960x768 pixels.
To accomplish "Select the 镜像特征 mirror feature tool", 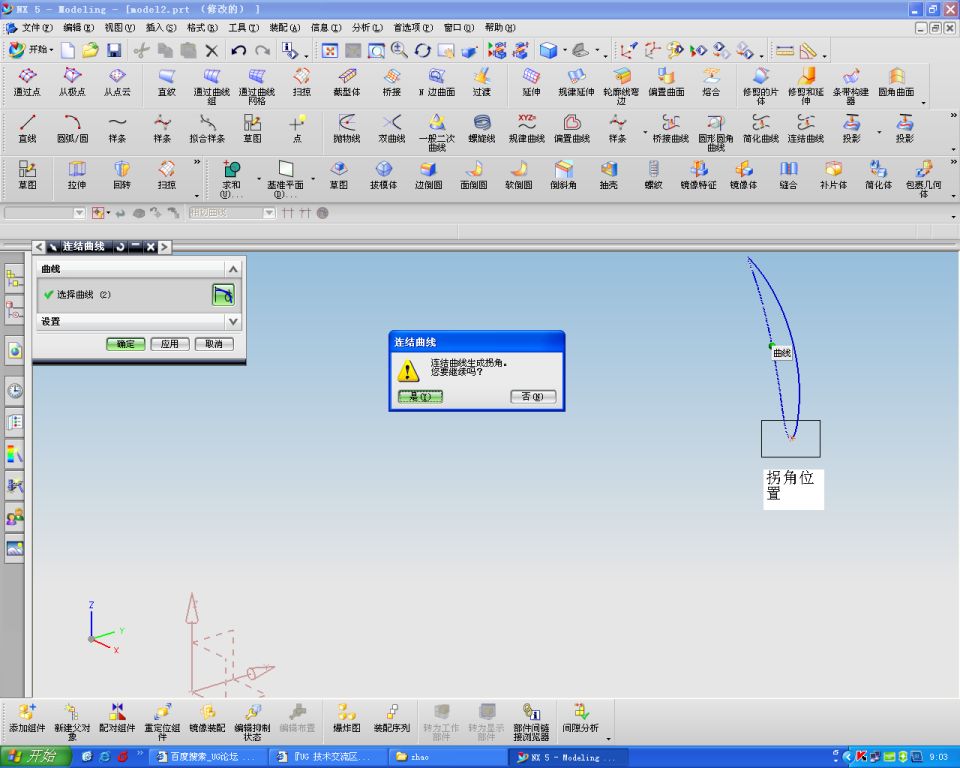I will [699, 175].
